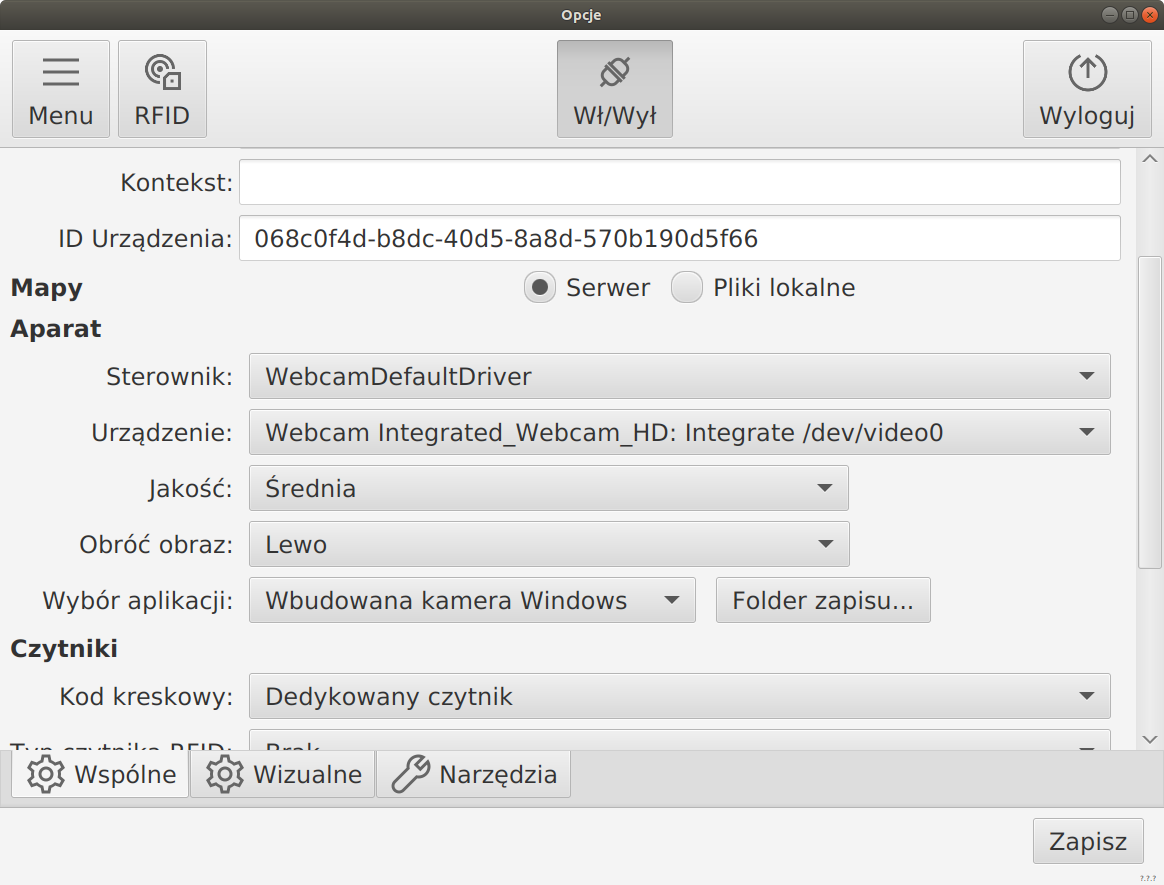Expand the Obróć obraz rotation dropdown
The height and width of the screenshot is (885, 1164).
click(x=548, y=545)
